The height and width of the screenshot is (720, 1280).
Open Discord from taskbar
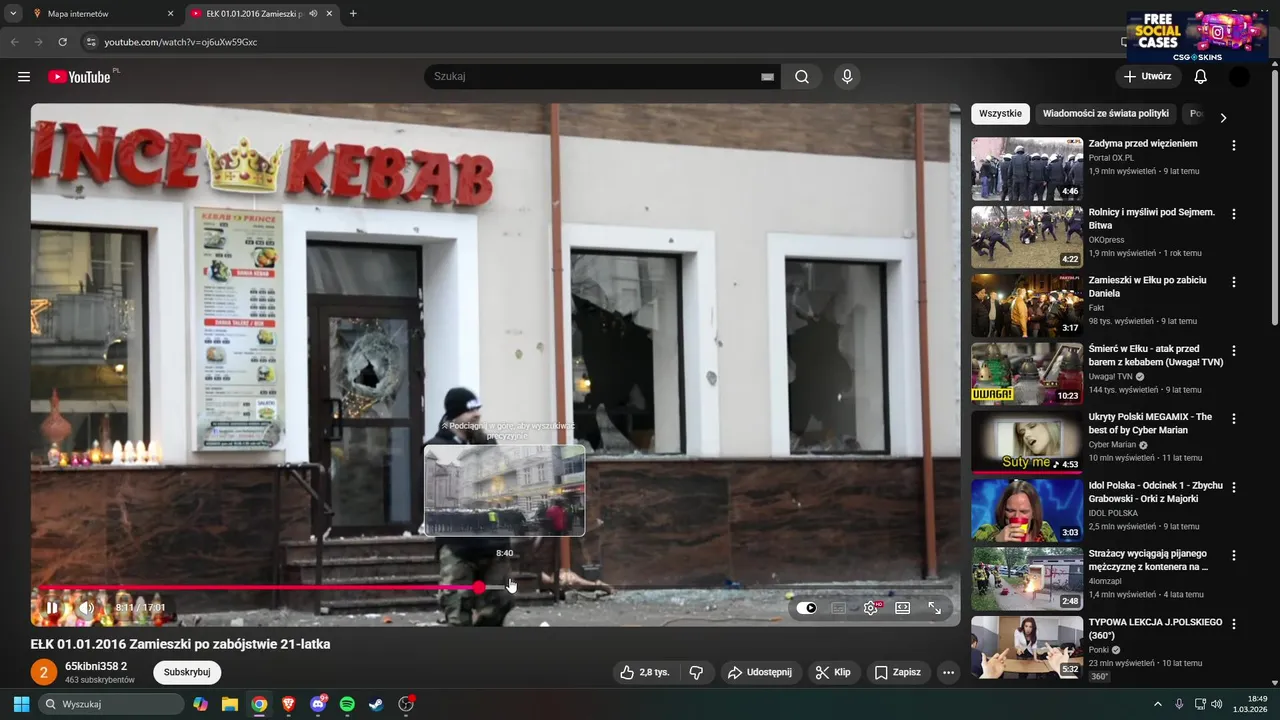click(318, 704)
